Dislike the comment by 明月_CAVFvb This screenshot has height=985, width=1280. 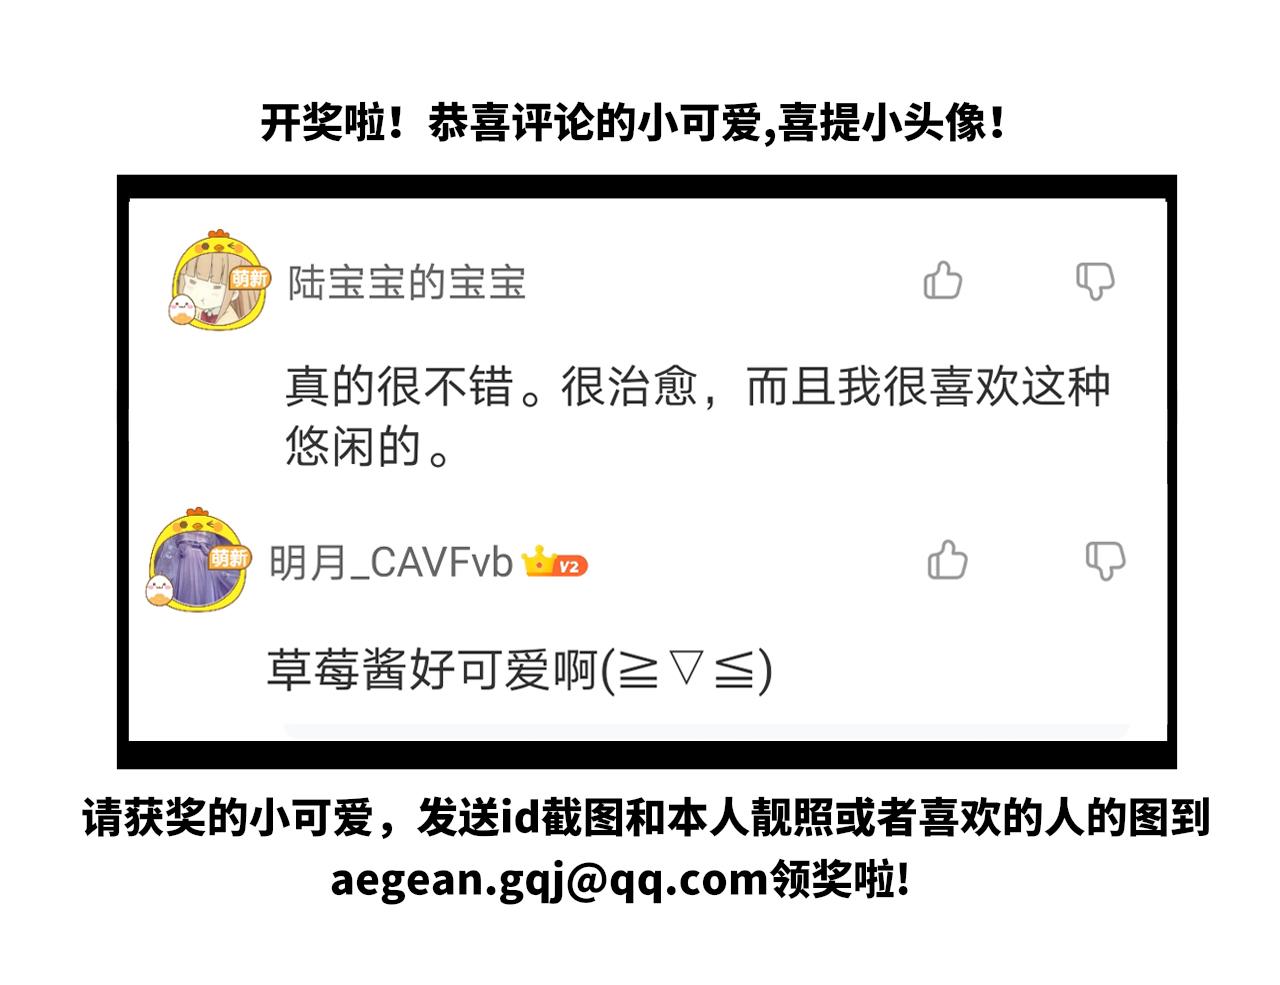[1105, 560]
